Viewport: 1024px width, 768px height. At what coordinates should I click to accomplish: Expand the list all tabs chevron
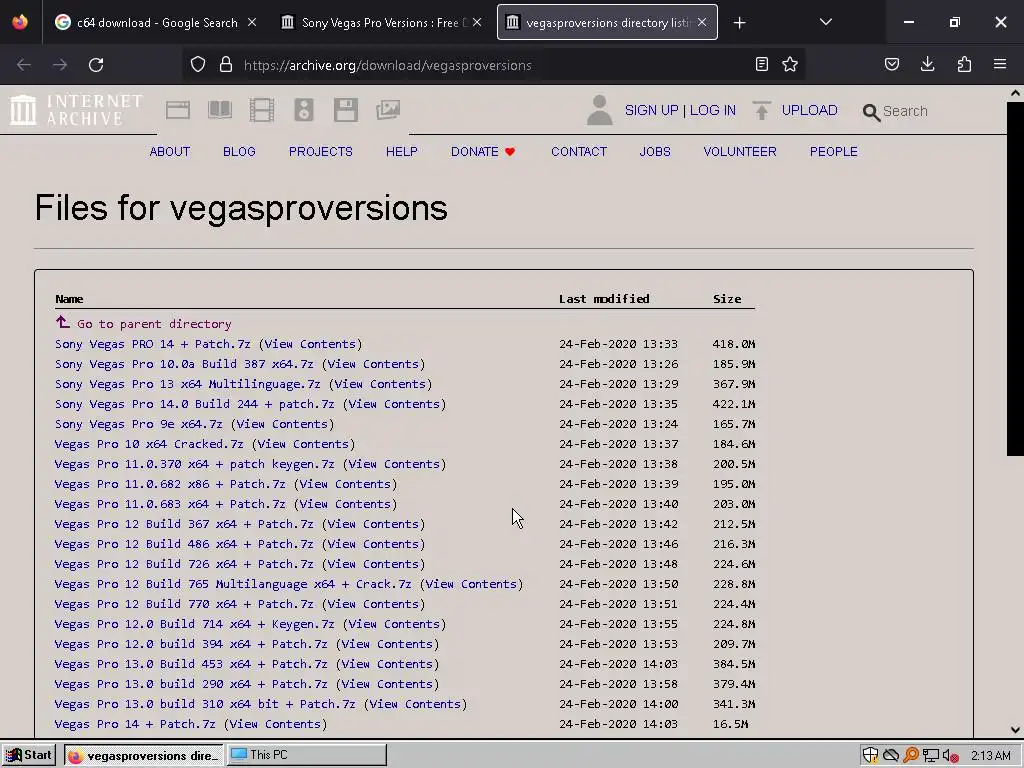click(x=825, y=22)
